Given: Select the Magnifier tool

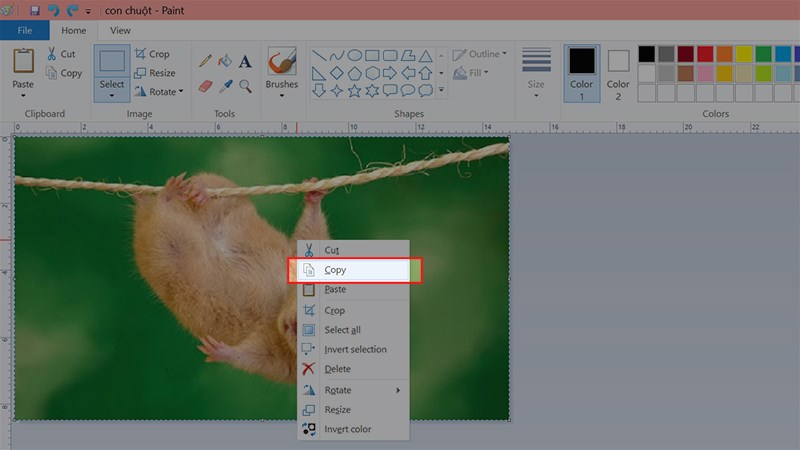Looking at the screenshot, I should click(x=245, y=86).
